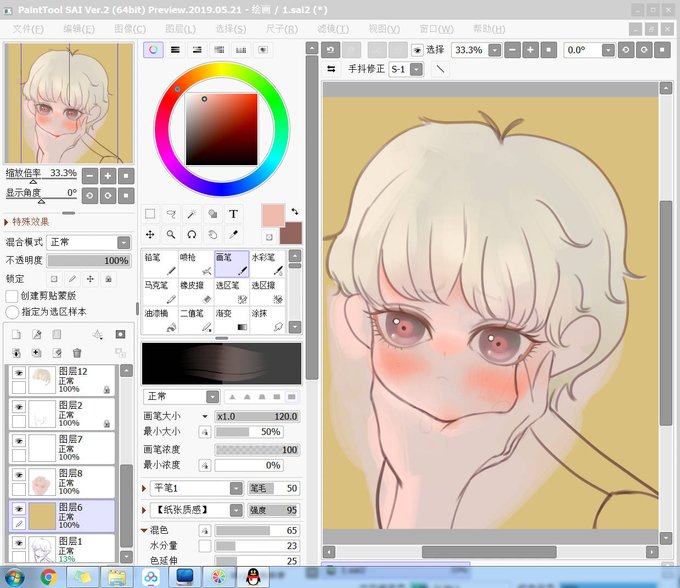Hide layer 图层6 with eye icon

tap(19, 509)
